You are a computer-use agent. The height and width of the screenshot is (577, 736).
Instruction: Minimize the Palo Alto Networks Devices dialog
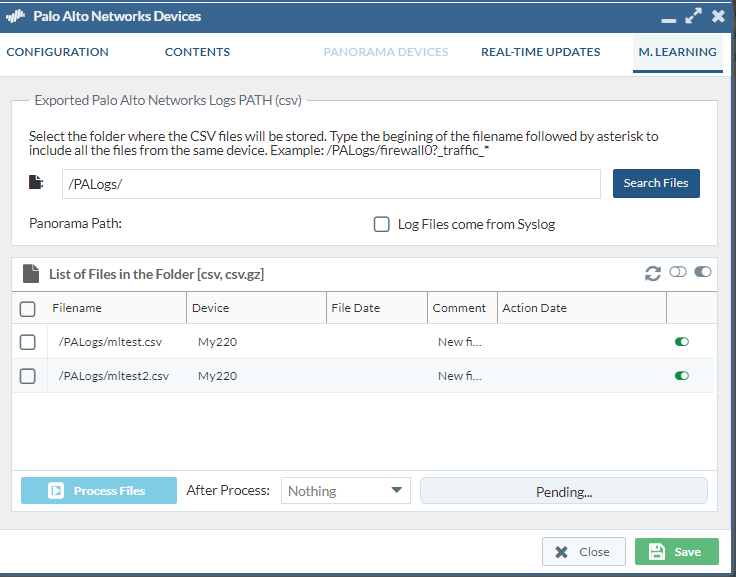tap(669, 17)
